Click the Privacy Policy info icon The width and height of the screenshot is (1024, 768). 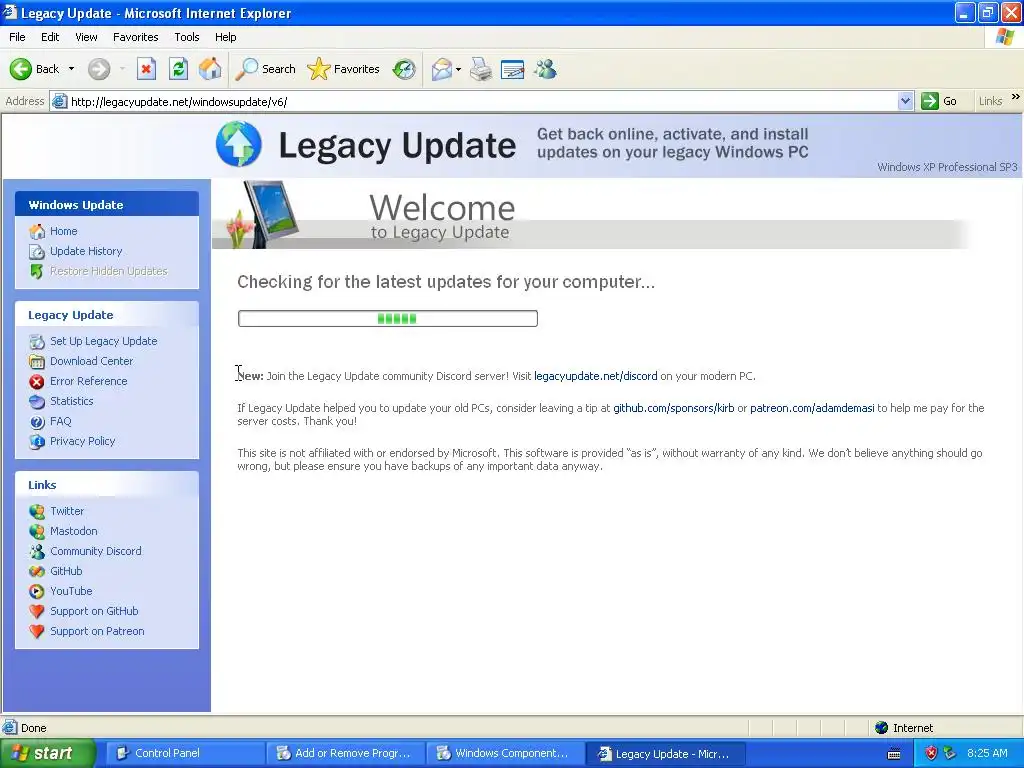[37, 441]
